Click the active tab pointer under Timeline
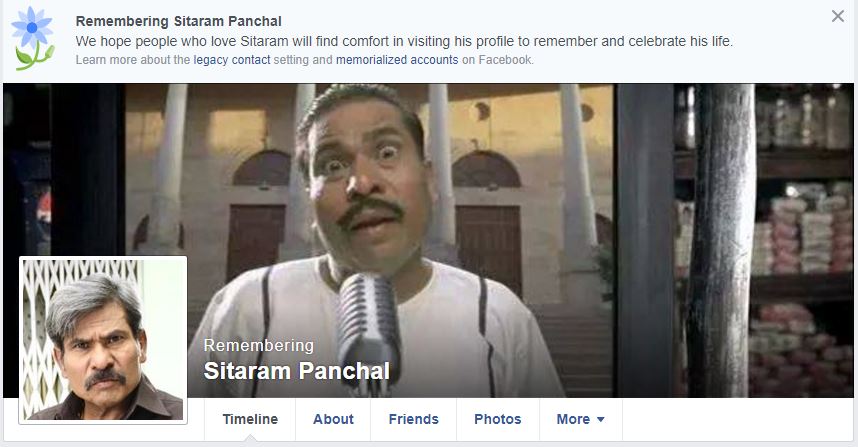This screenshot has width=858, height=447. point(250,438)
